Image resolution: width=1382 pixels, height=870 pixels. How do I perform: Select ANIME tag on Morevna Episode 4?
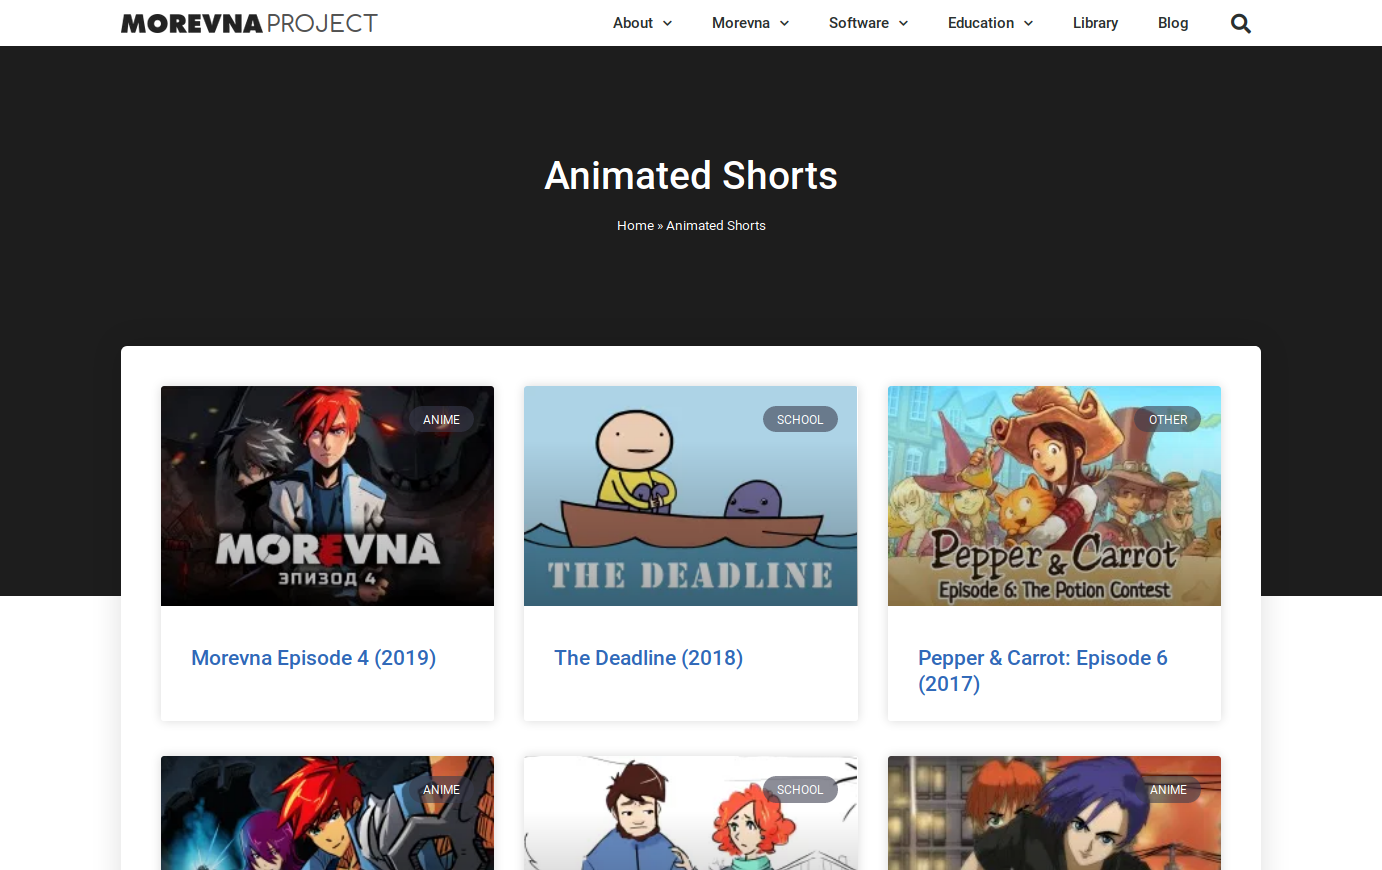coord(441,420)
